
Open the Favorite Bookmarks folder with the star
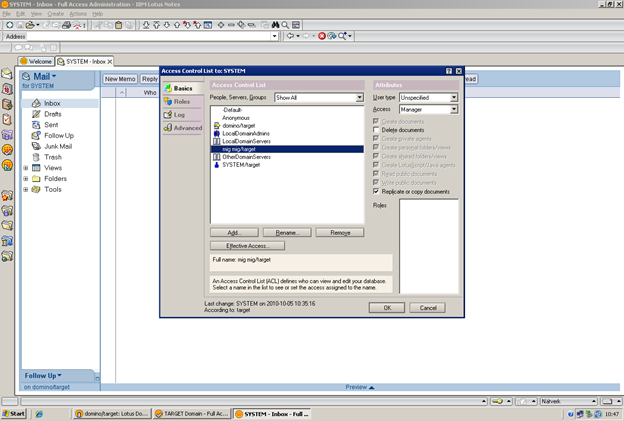[7, 195]
